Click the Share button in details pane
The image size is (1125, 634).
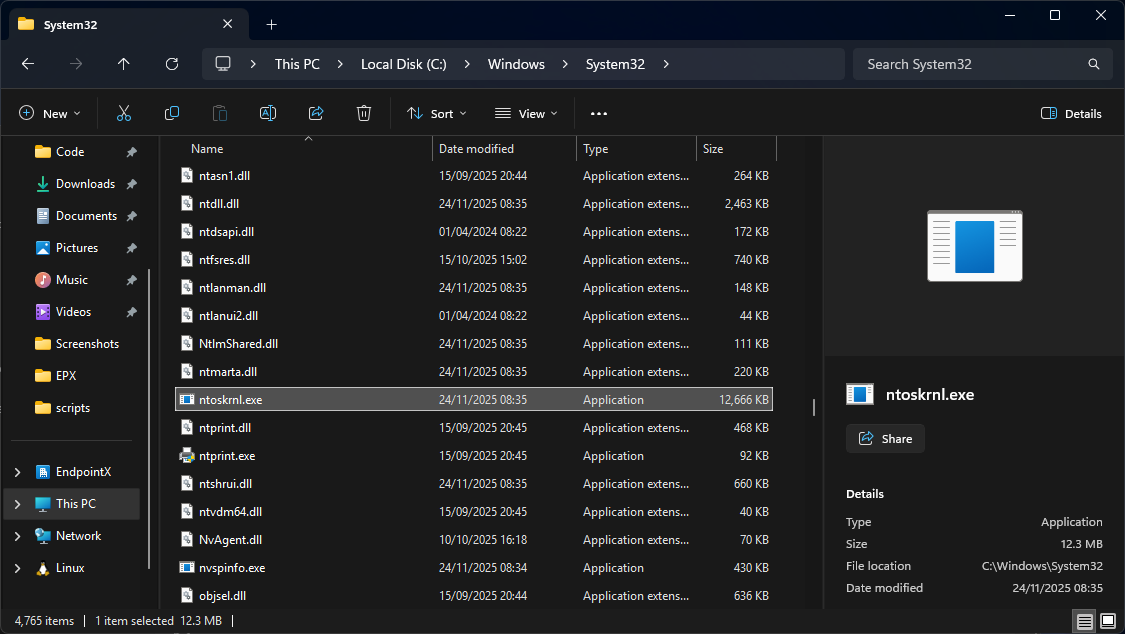coord(885,438)
